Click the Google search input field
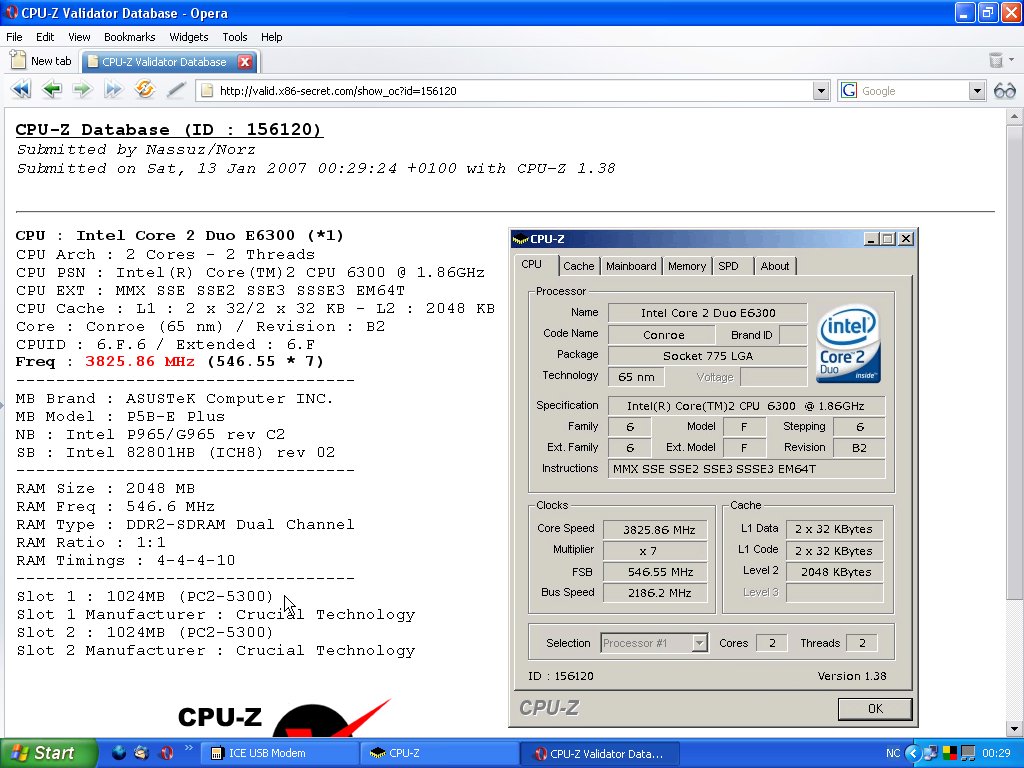The height and width of the screenshot is (768, 1024). coord(913,91)
